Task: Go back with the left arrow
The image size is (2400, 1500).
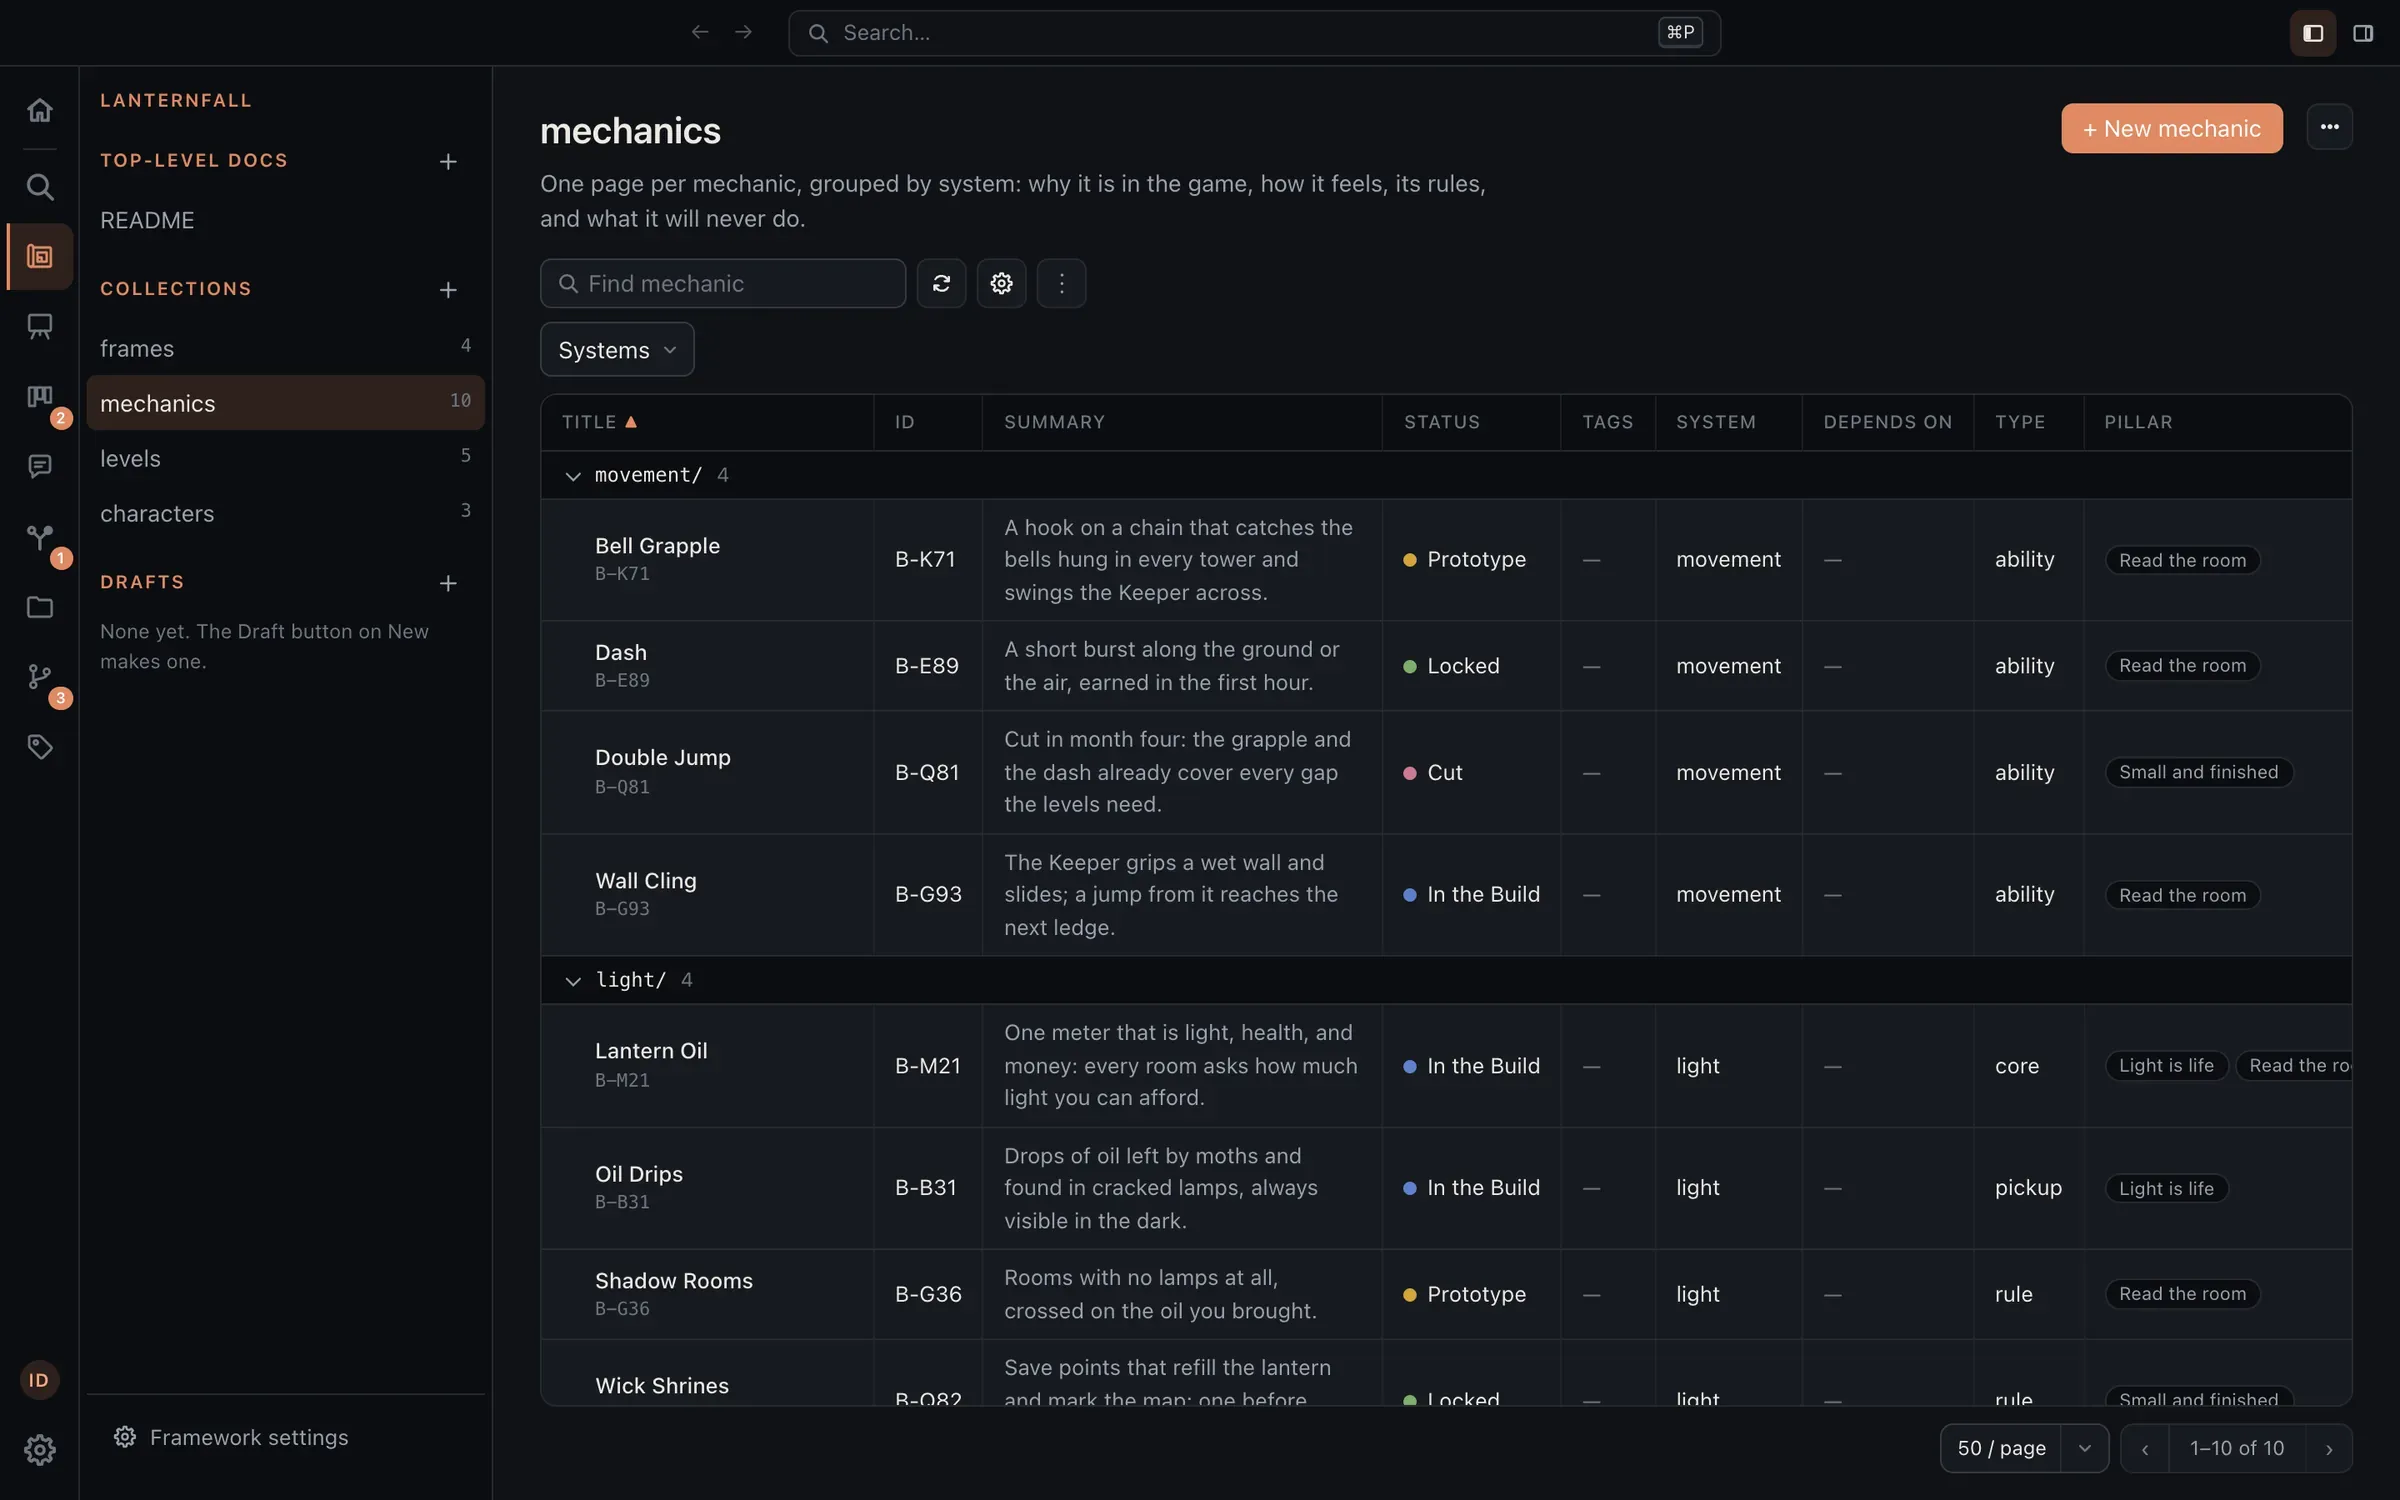Action: [x=700, y=33]
